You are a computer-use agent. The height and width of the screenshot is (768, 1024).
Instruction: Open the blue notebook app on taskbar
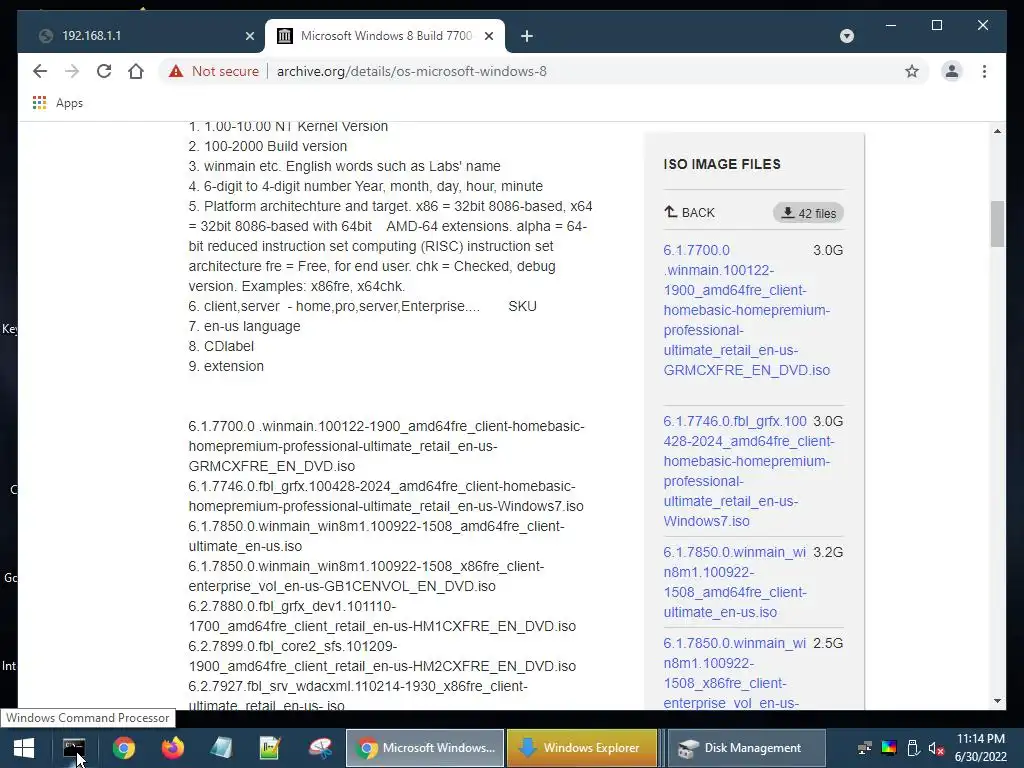(x=221, y=748)
